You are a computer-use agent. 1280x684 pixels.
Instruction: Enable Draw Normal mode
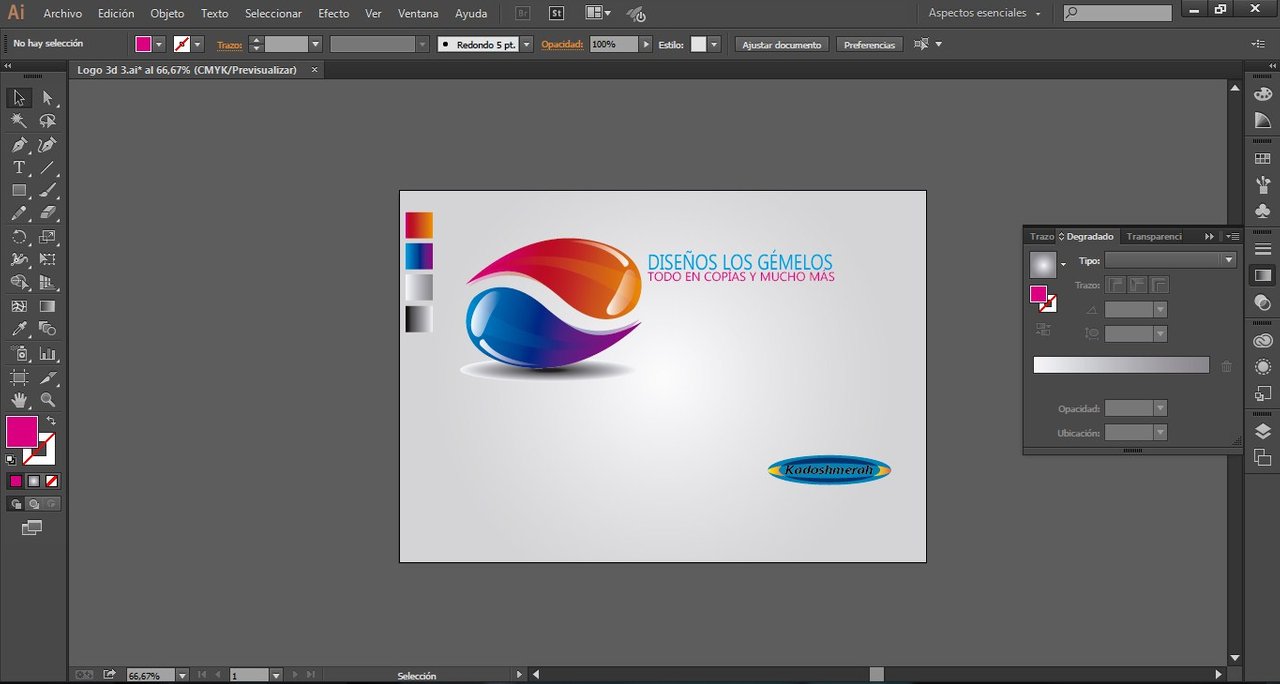(16, 504)
